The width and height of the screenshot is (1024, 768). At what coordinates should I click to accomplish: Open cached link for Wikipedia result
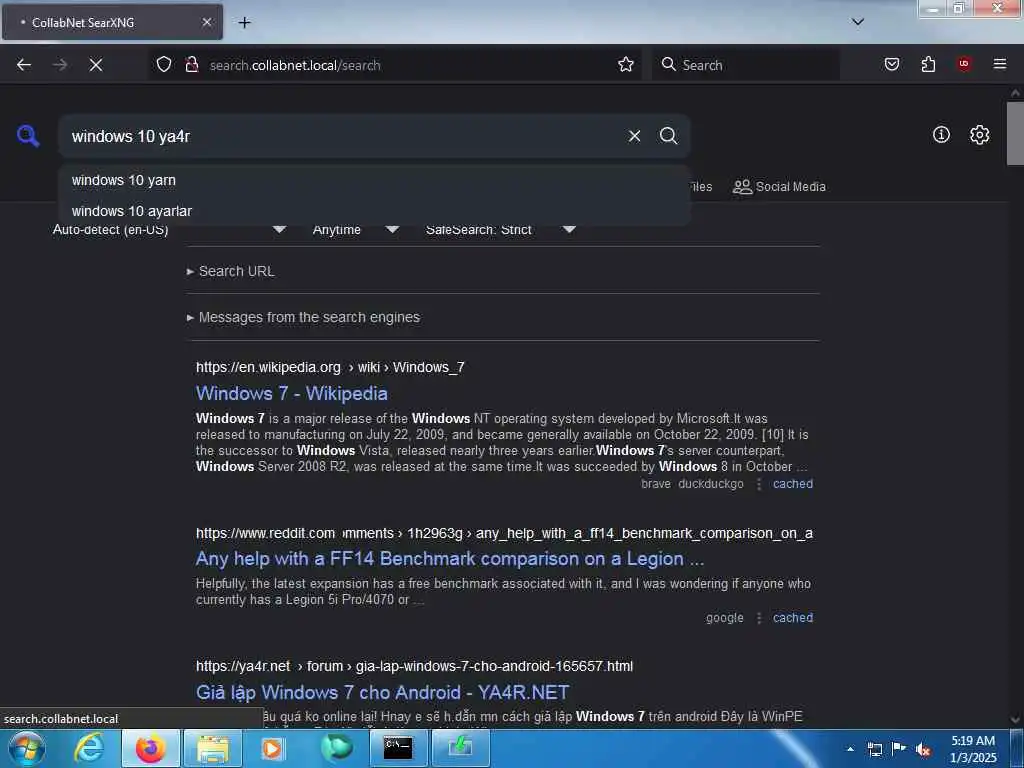pos(793,484)
